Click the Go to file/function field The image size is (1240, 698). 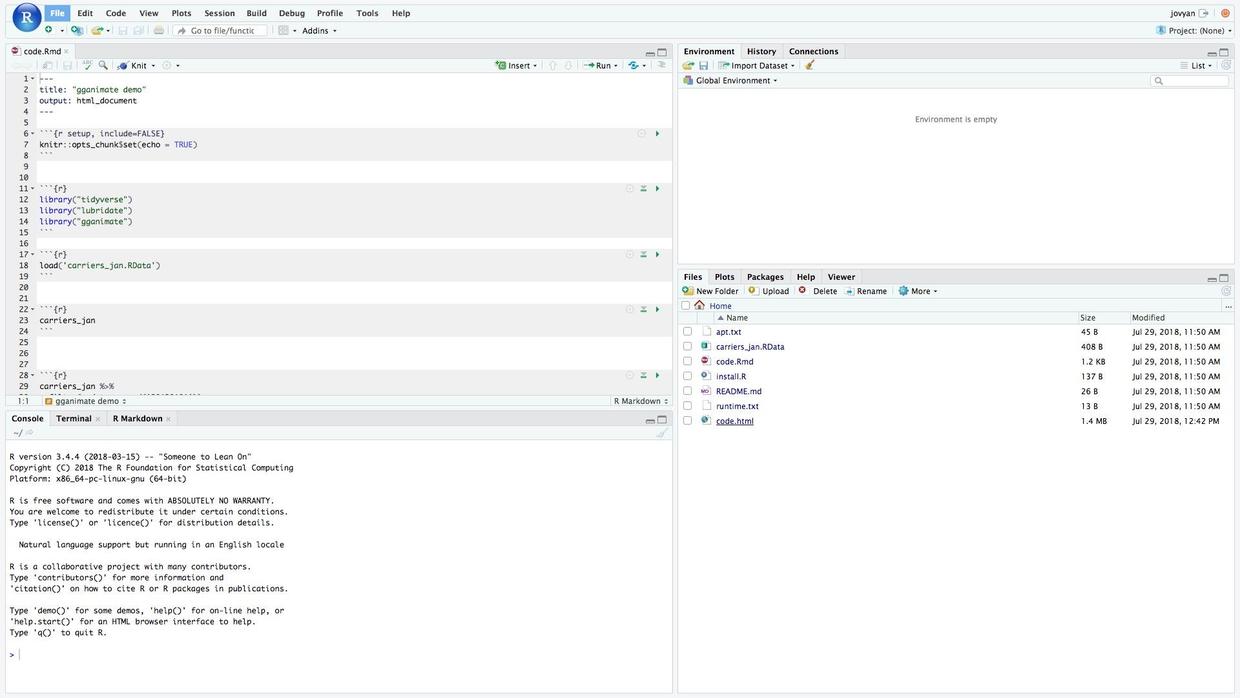pyautogui.click(x=227, y=31)
